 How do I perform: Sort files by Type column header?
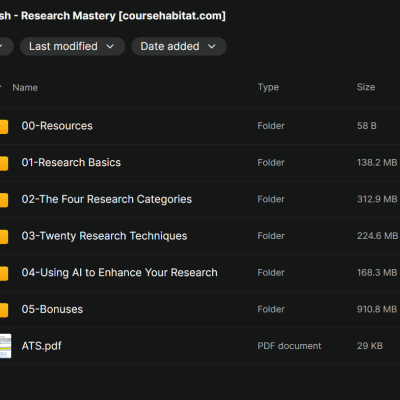coord(268,87)
